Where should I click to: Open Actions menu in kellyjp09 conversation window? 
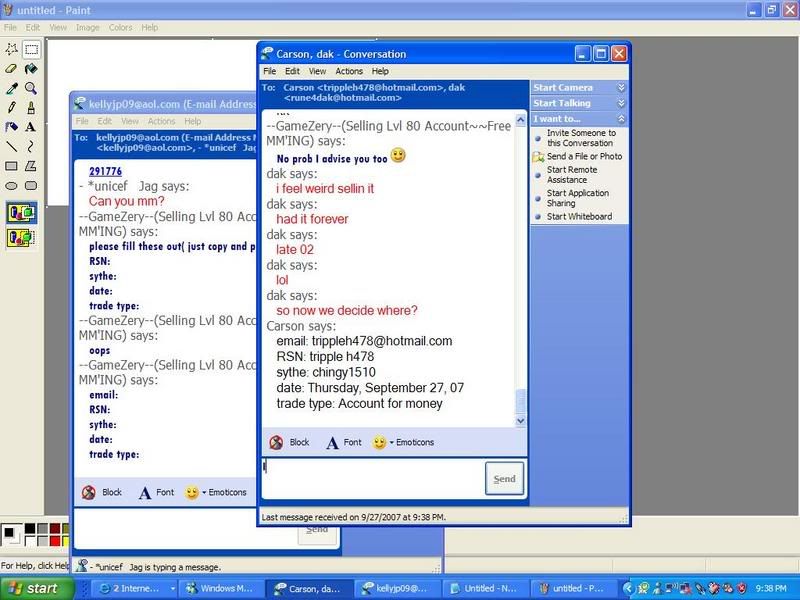point(161,121)
